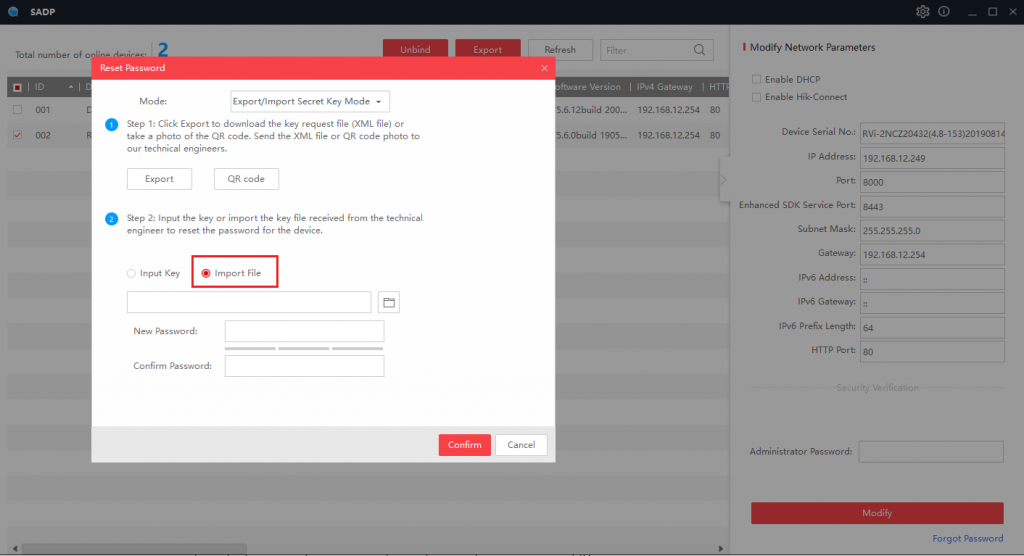The width and height of the screenshot is (1024, 556).
Task: Select the Input Key radio button
Action: pos(131,273)
